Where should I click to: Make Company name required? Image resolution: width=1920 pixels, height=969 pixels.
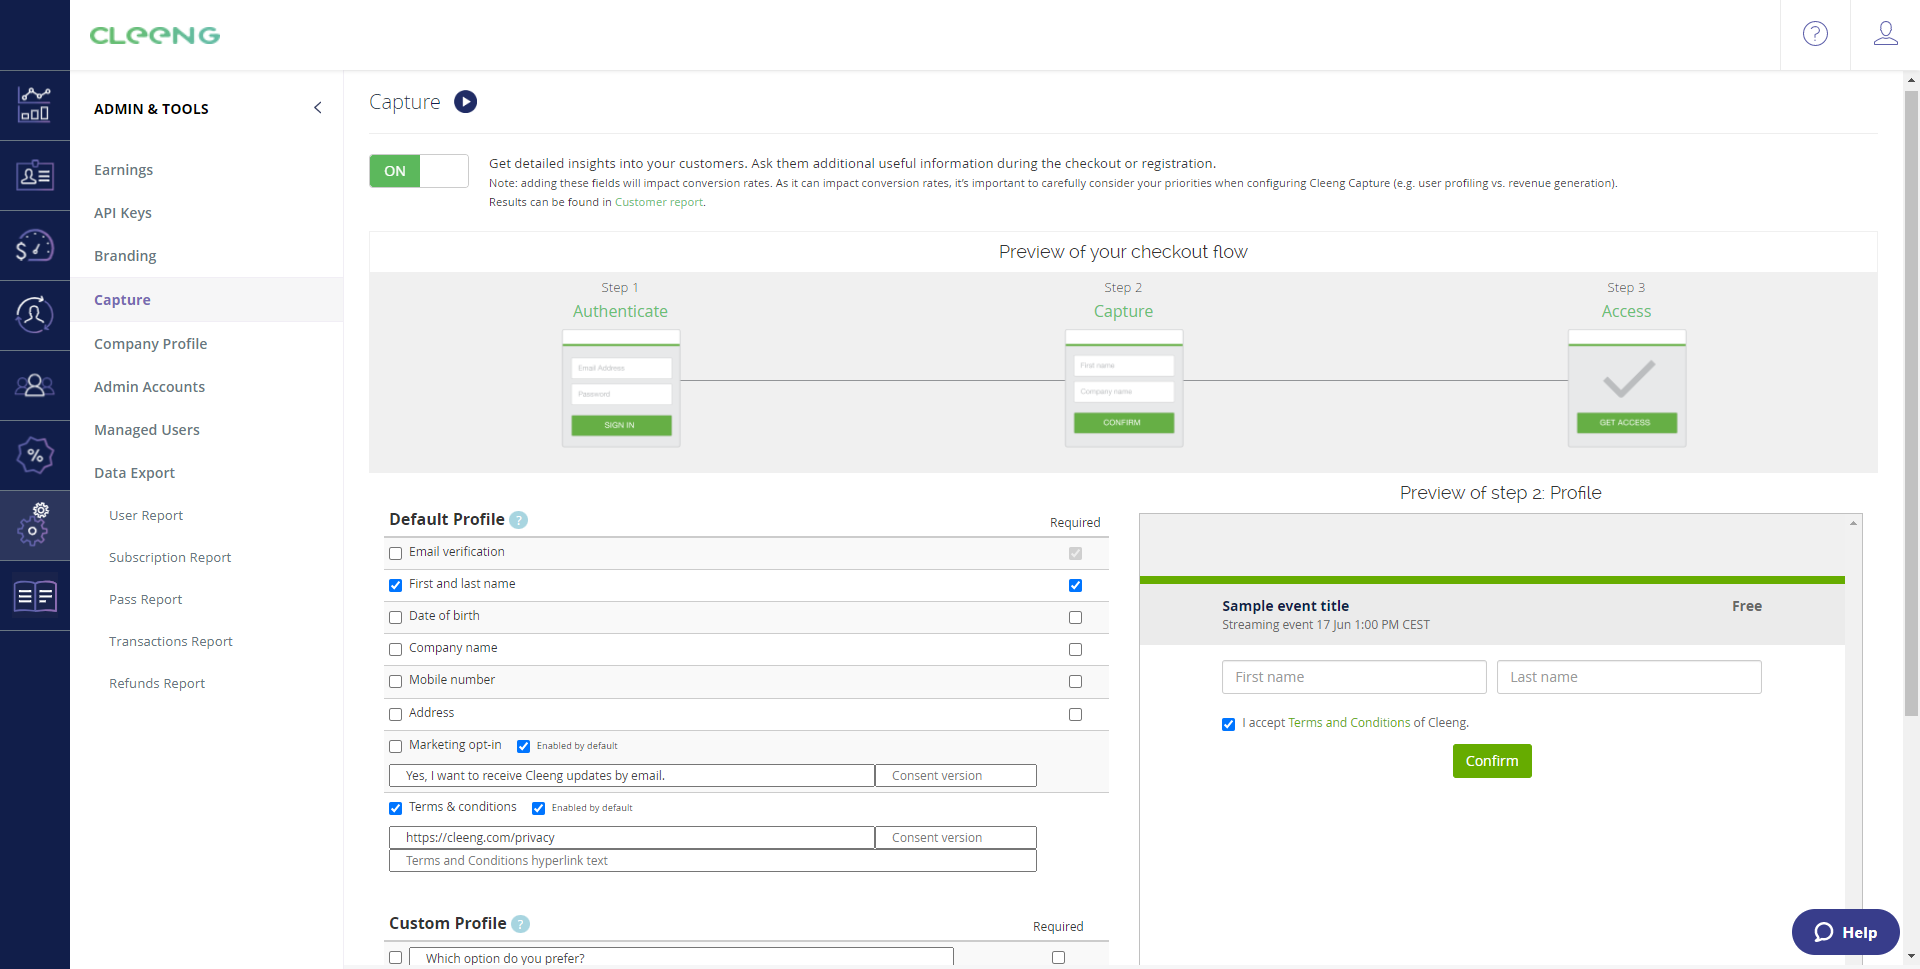(x=1075, y=649)
